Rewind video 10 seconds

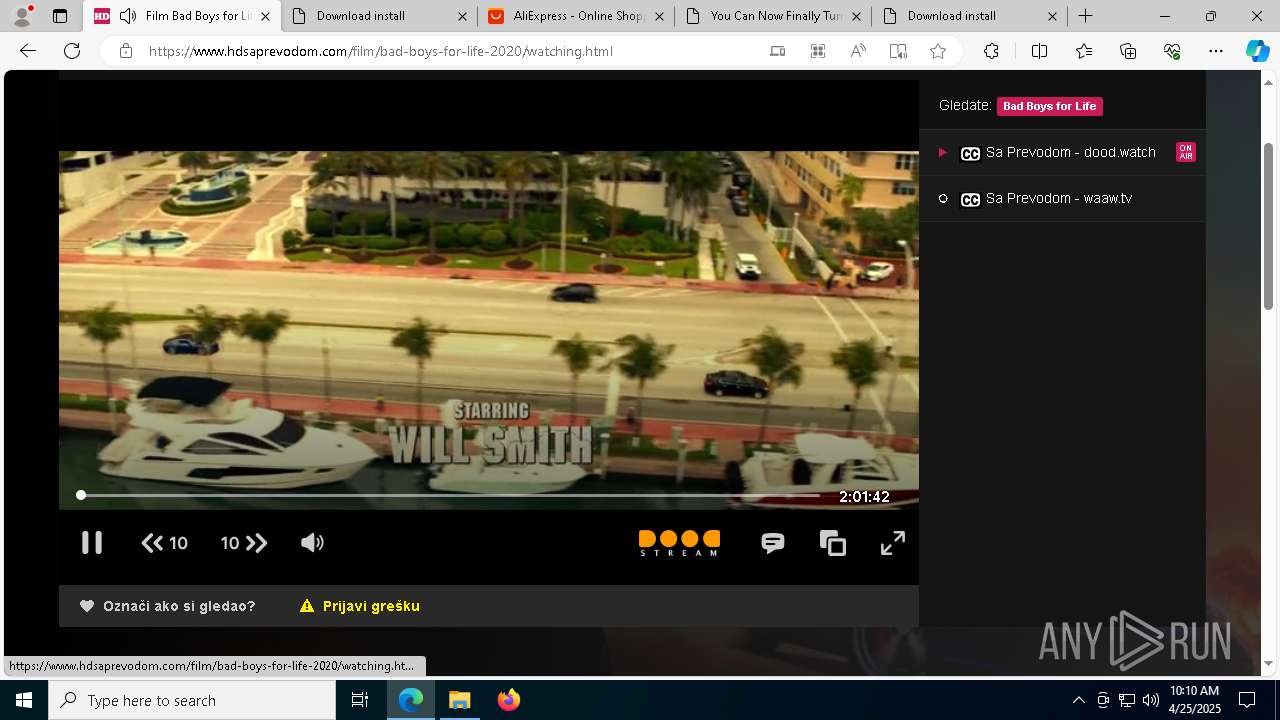click(165, 543)
